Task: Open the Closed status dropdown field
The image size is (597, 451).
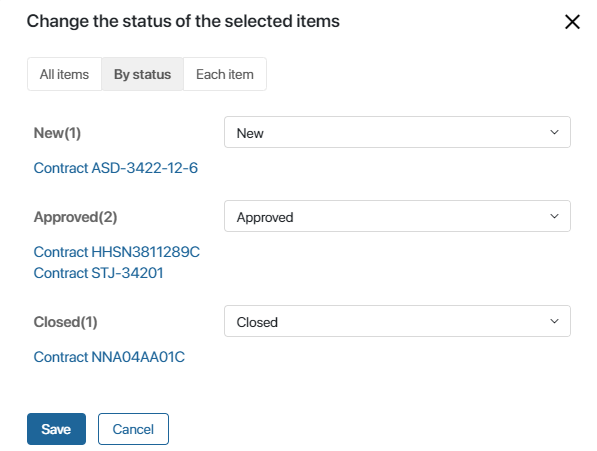Action: [397, 321]
